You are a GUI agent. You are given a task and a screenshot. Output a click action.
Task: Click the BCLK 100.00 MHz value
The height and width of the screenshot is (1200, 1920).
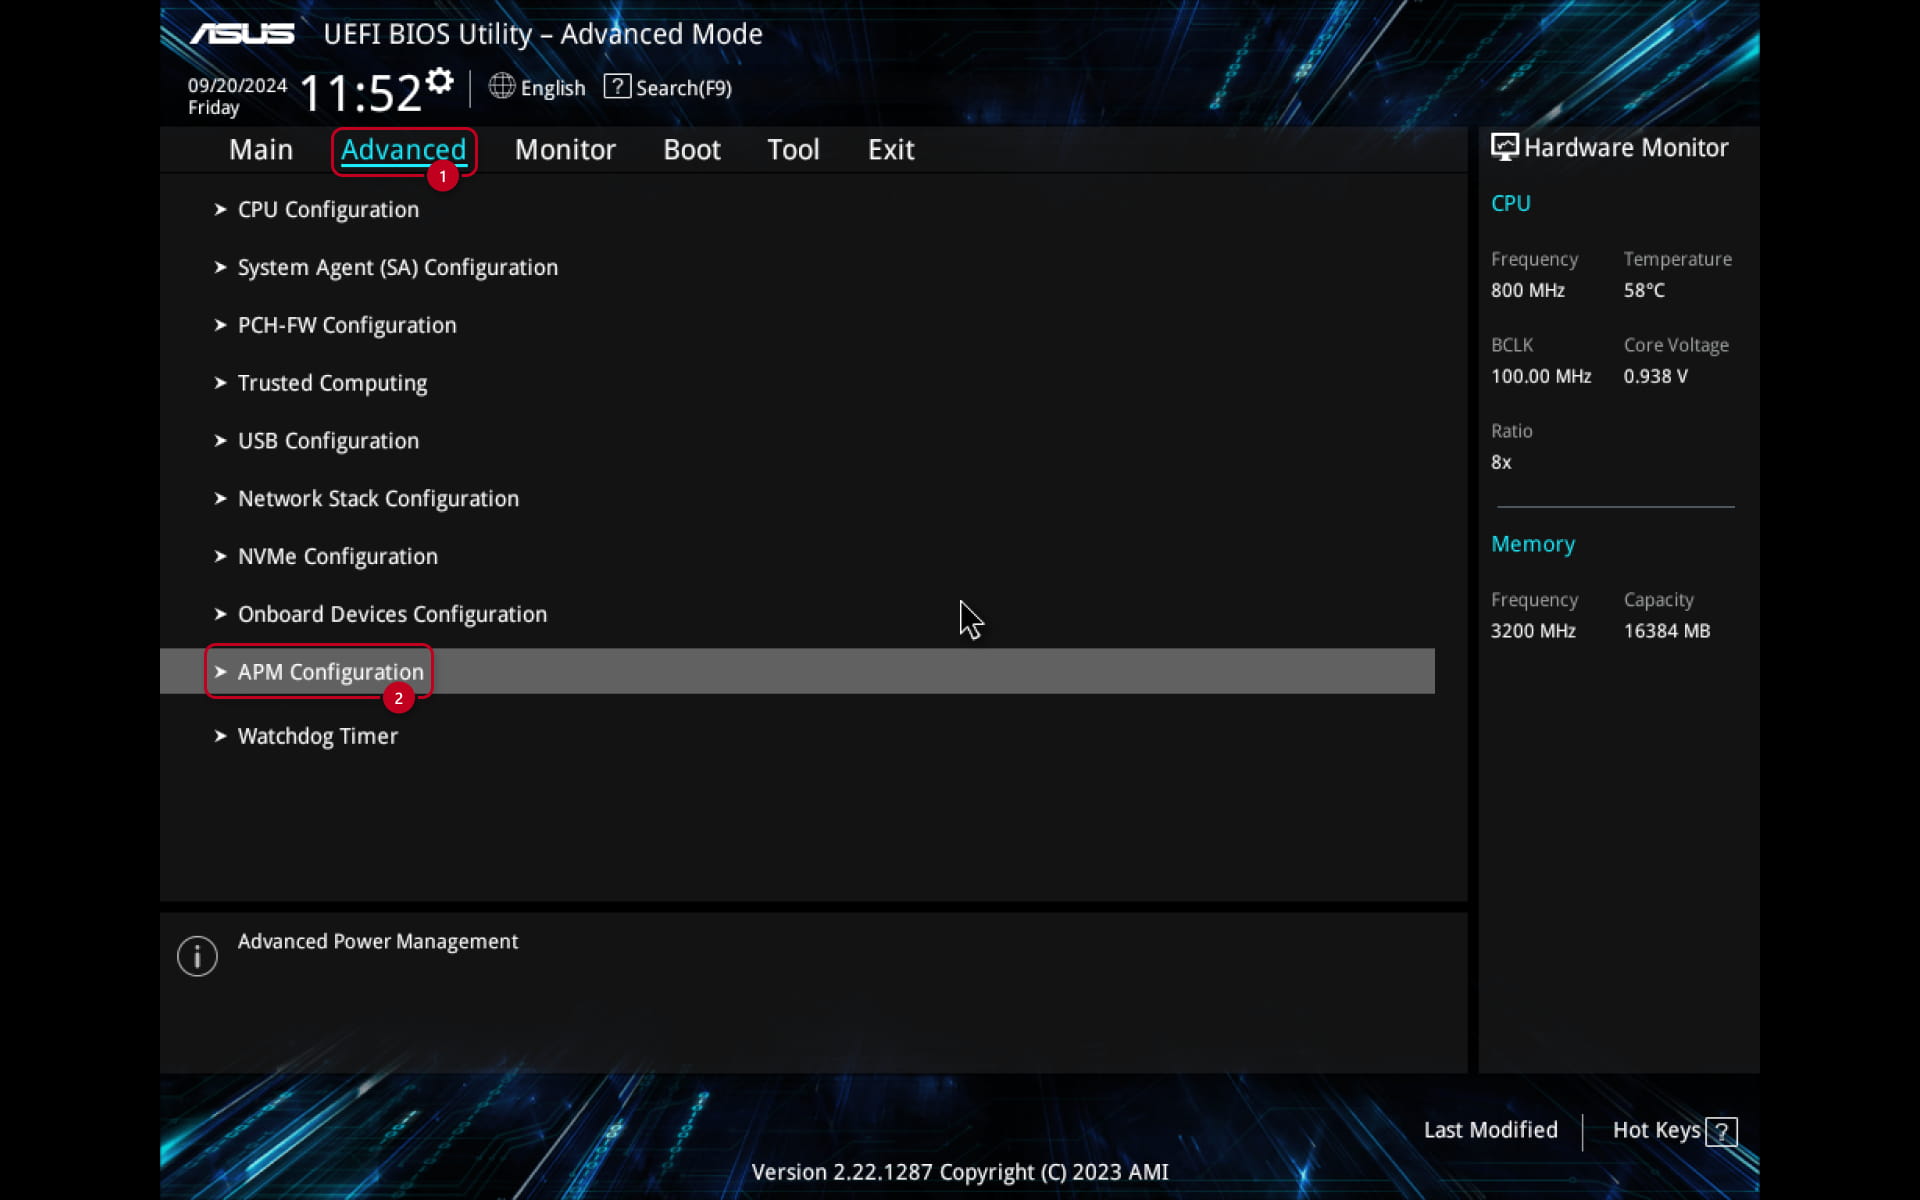pos(1541,376)
